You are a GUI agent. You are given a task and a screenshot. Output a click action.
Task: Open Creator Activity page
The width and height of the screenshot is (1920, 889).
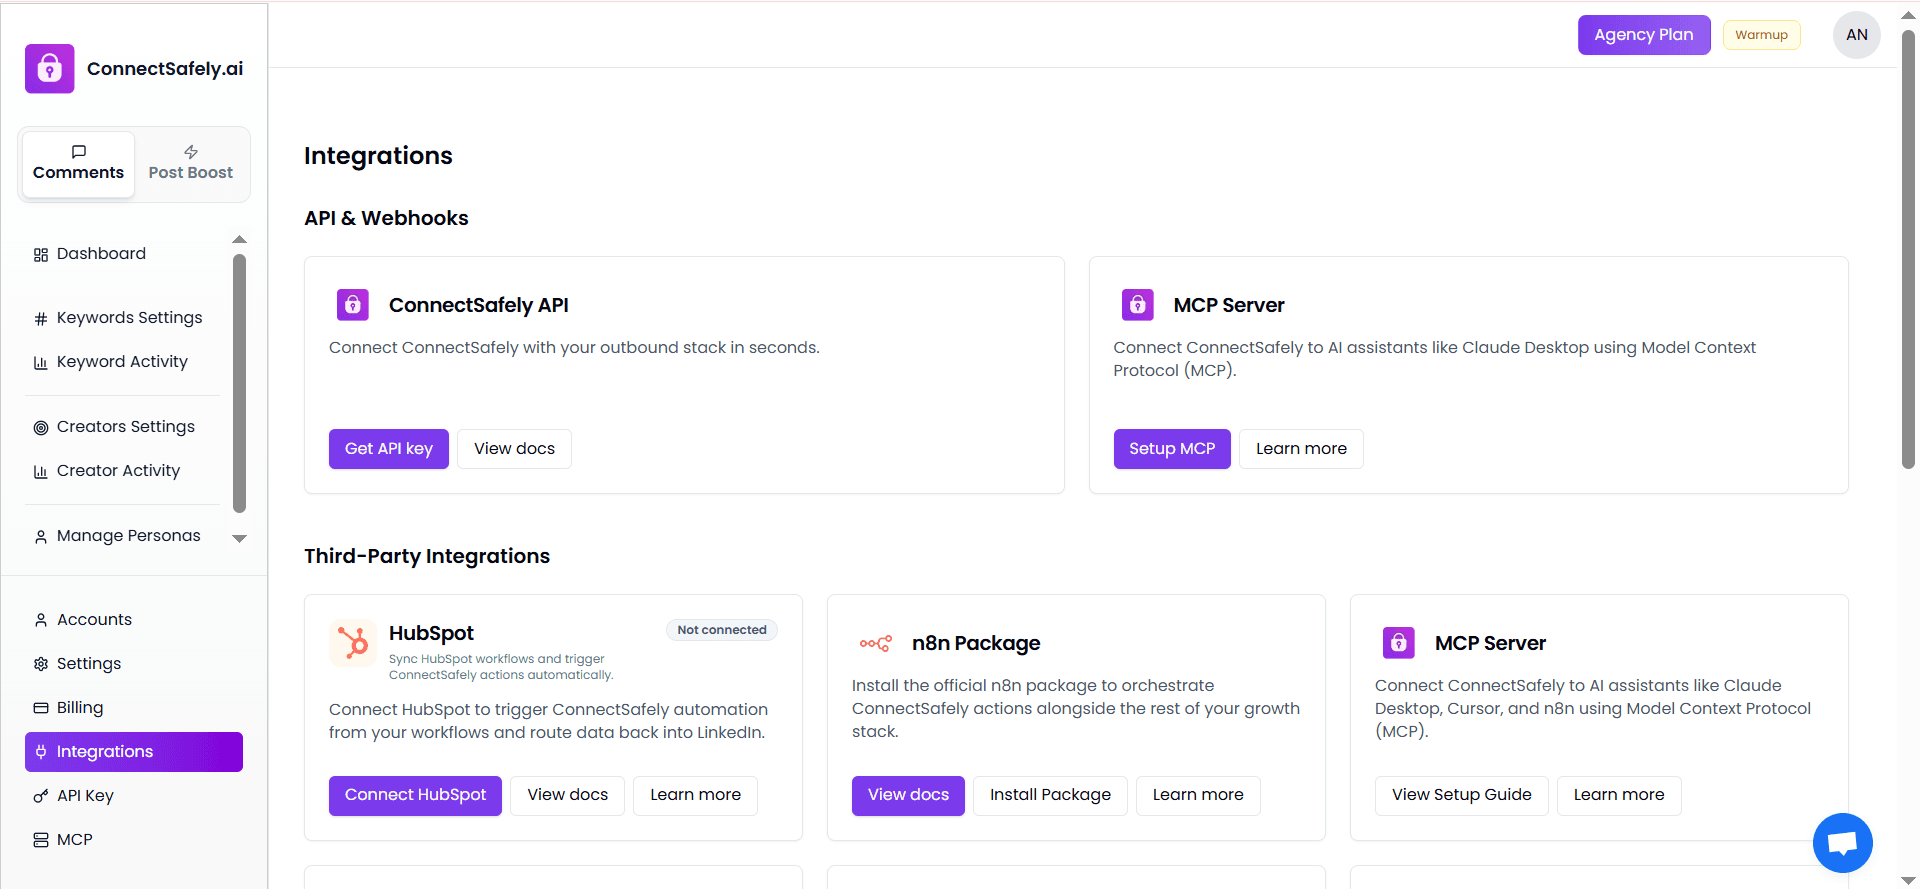(x=118, y=471)
